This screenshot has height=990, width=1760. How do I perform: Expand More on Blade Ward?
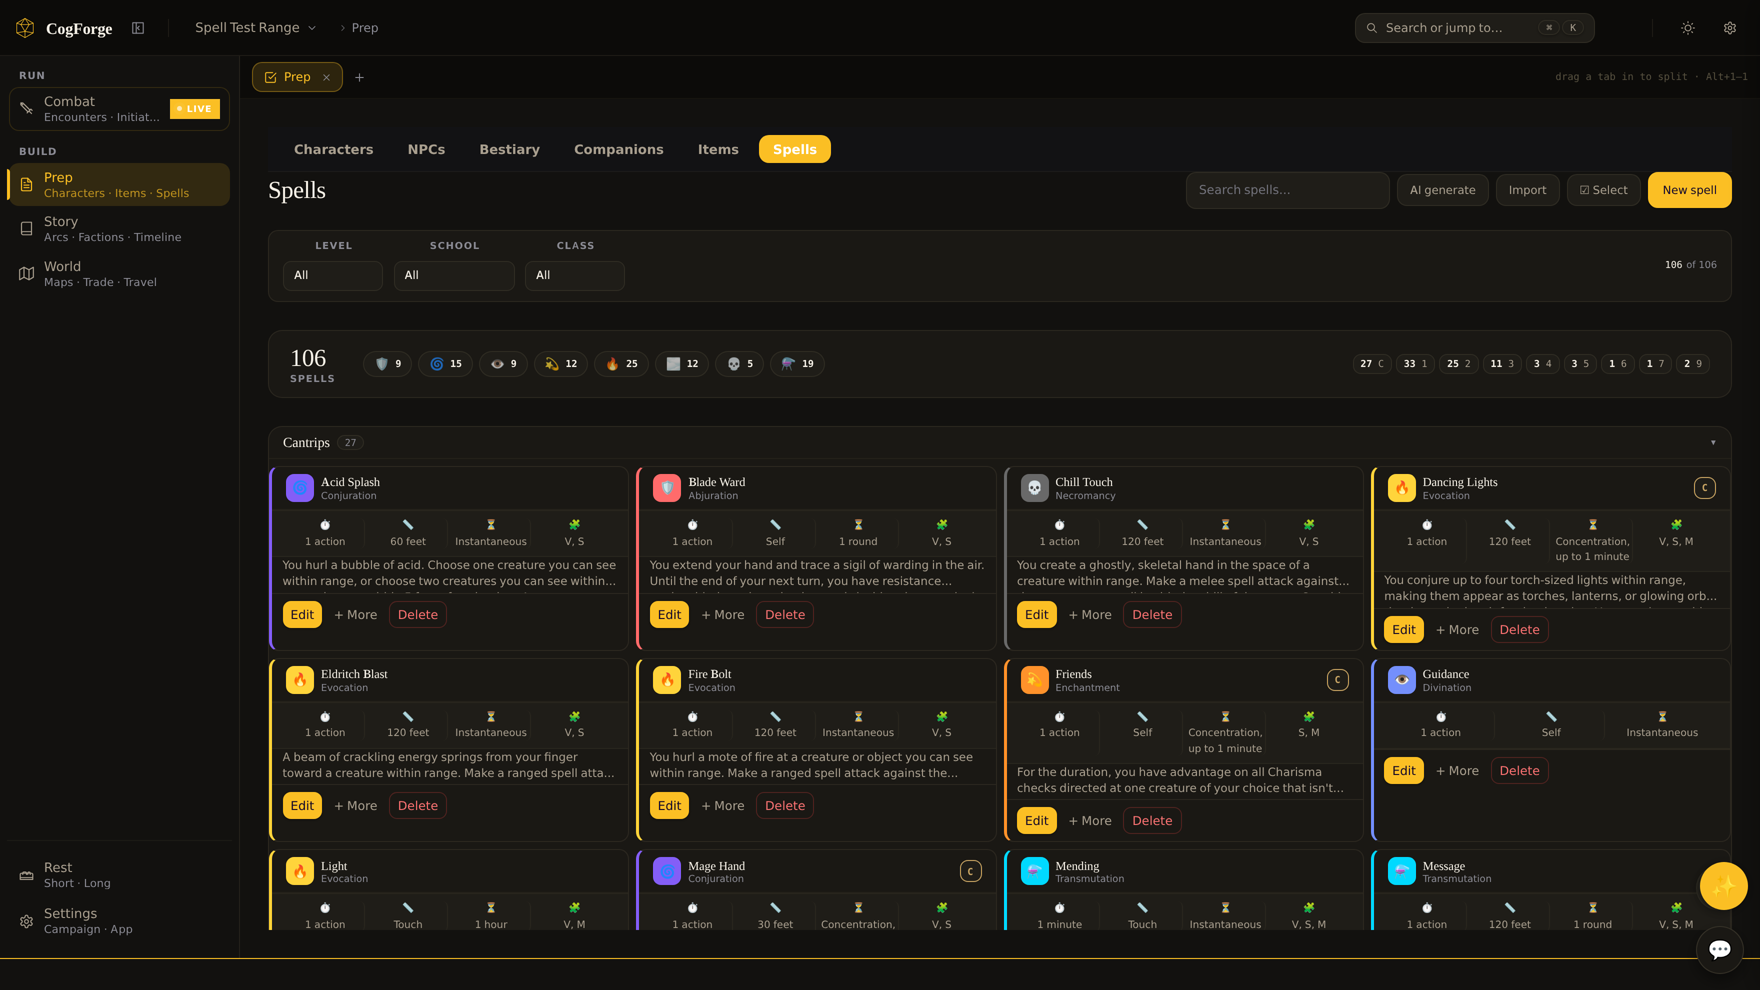pyautogui.click(x=723, y=615)
